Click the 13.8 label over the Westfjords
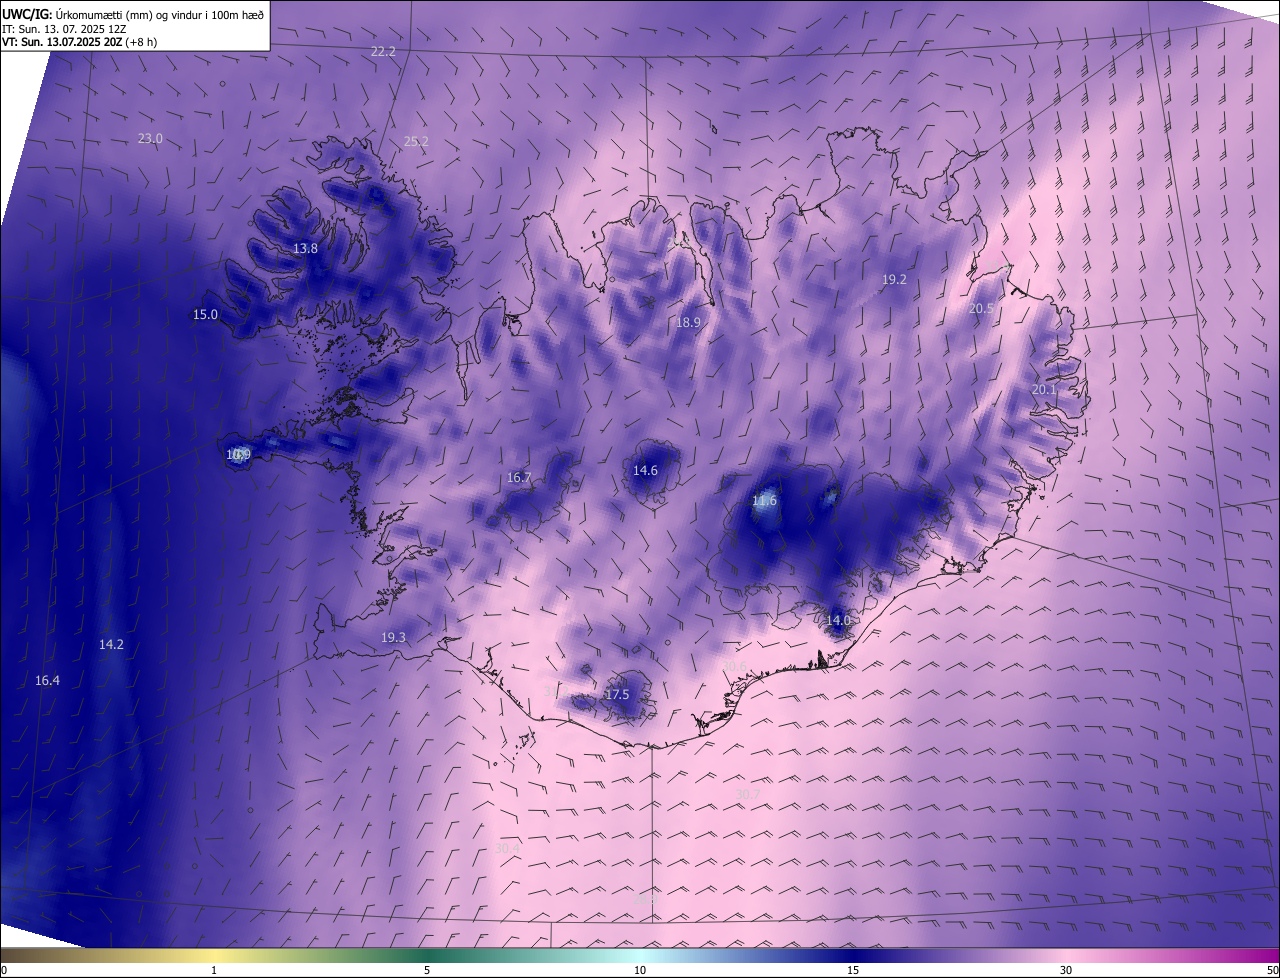The width and height of the screenshot is (1280, 978). pyautogui.click(x=305, y=249)
